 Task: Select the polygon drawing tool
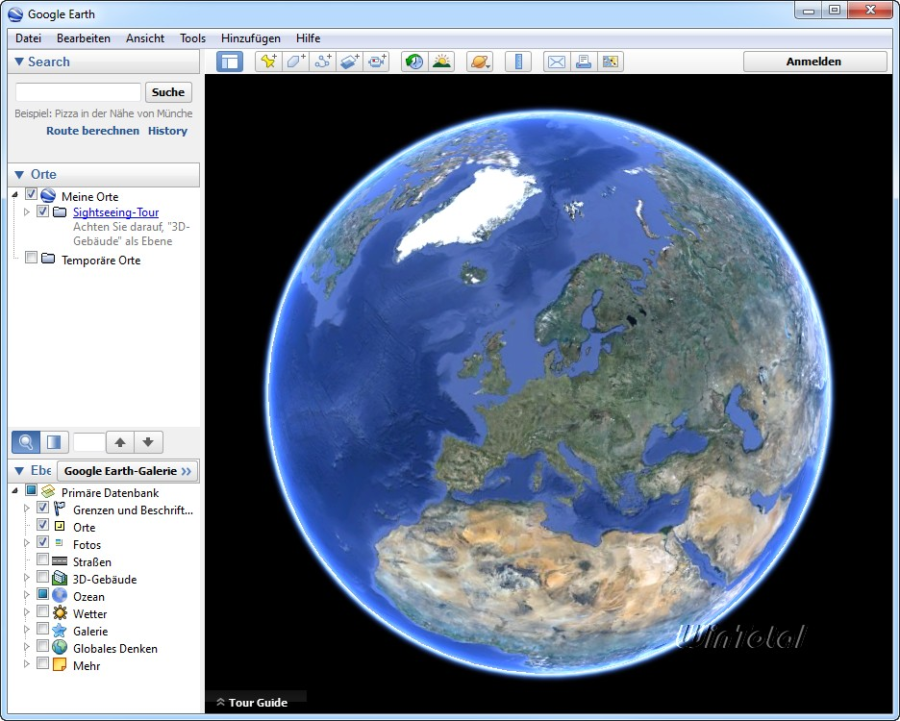click(295, 61)
